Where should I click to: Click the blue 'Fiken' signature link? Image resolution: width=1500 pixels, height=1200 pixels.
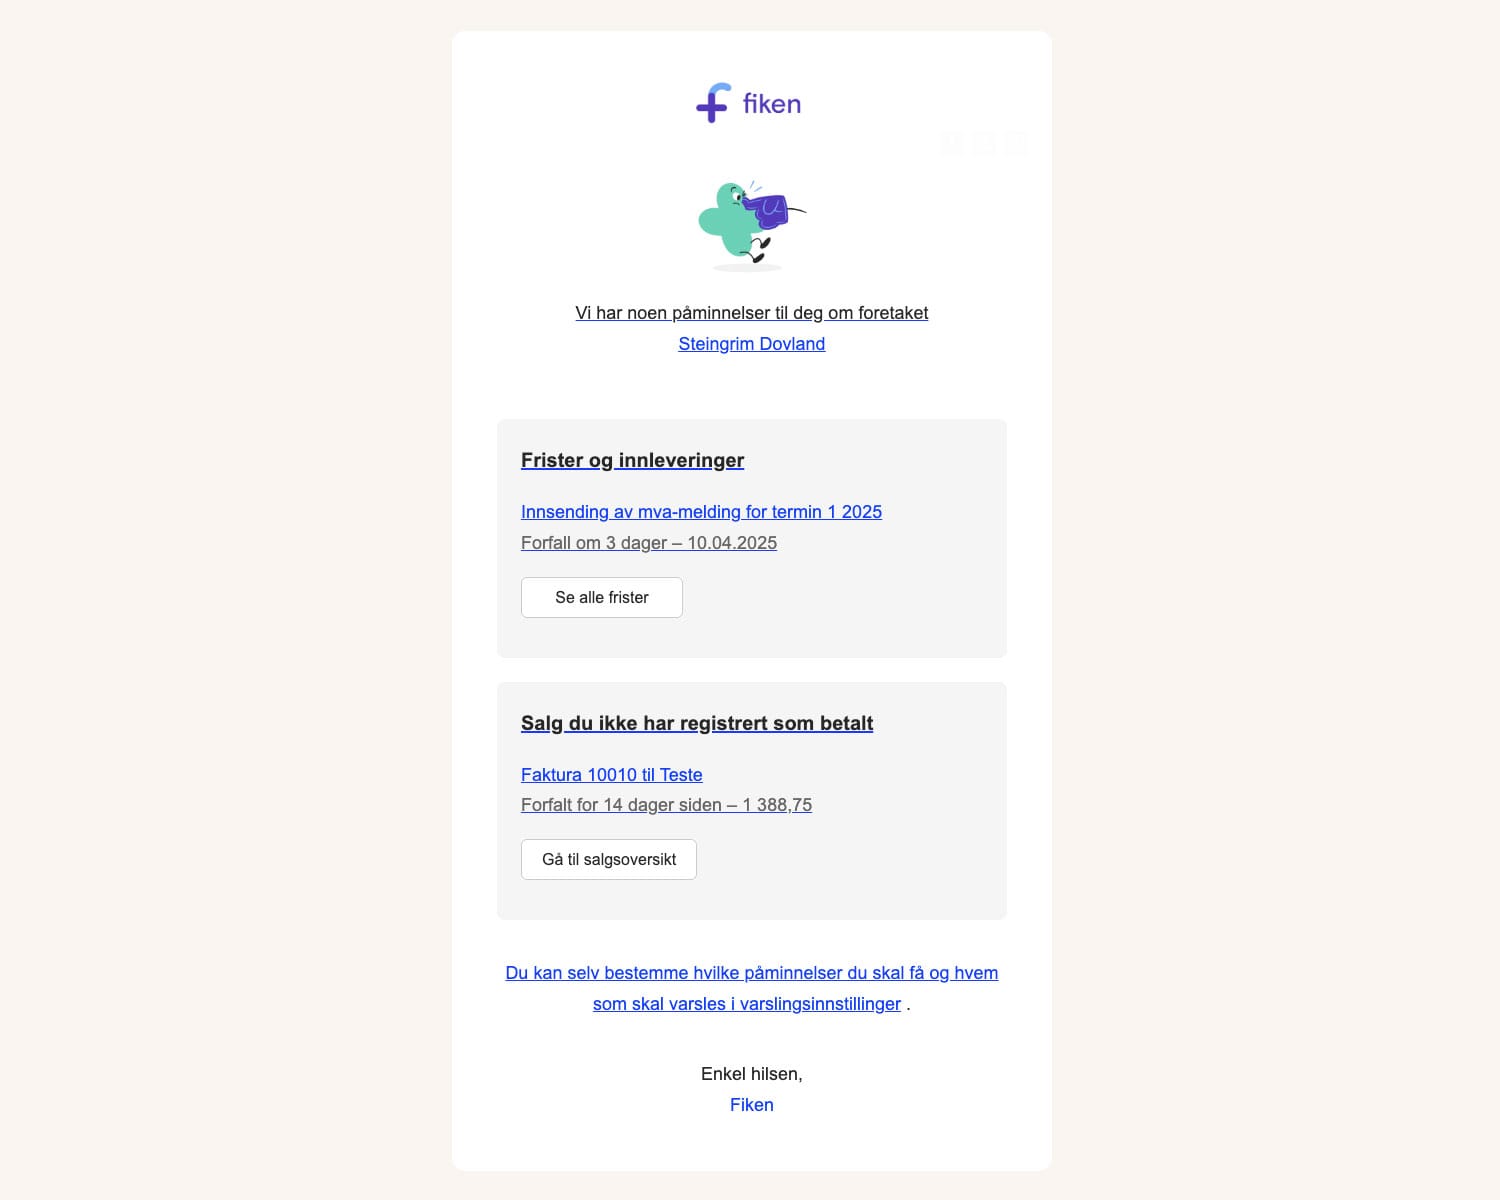(x=752, y=1105)
